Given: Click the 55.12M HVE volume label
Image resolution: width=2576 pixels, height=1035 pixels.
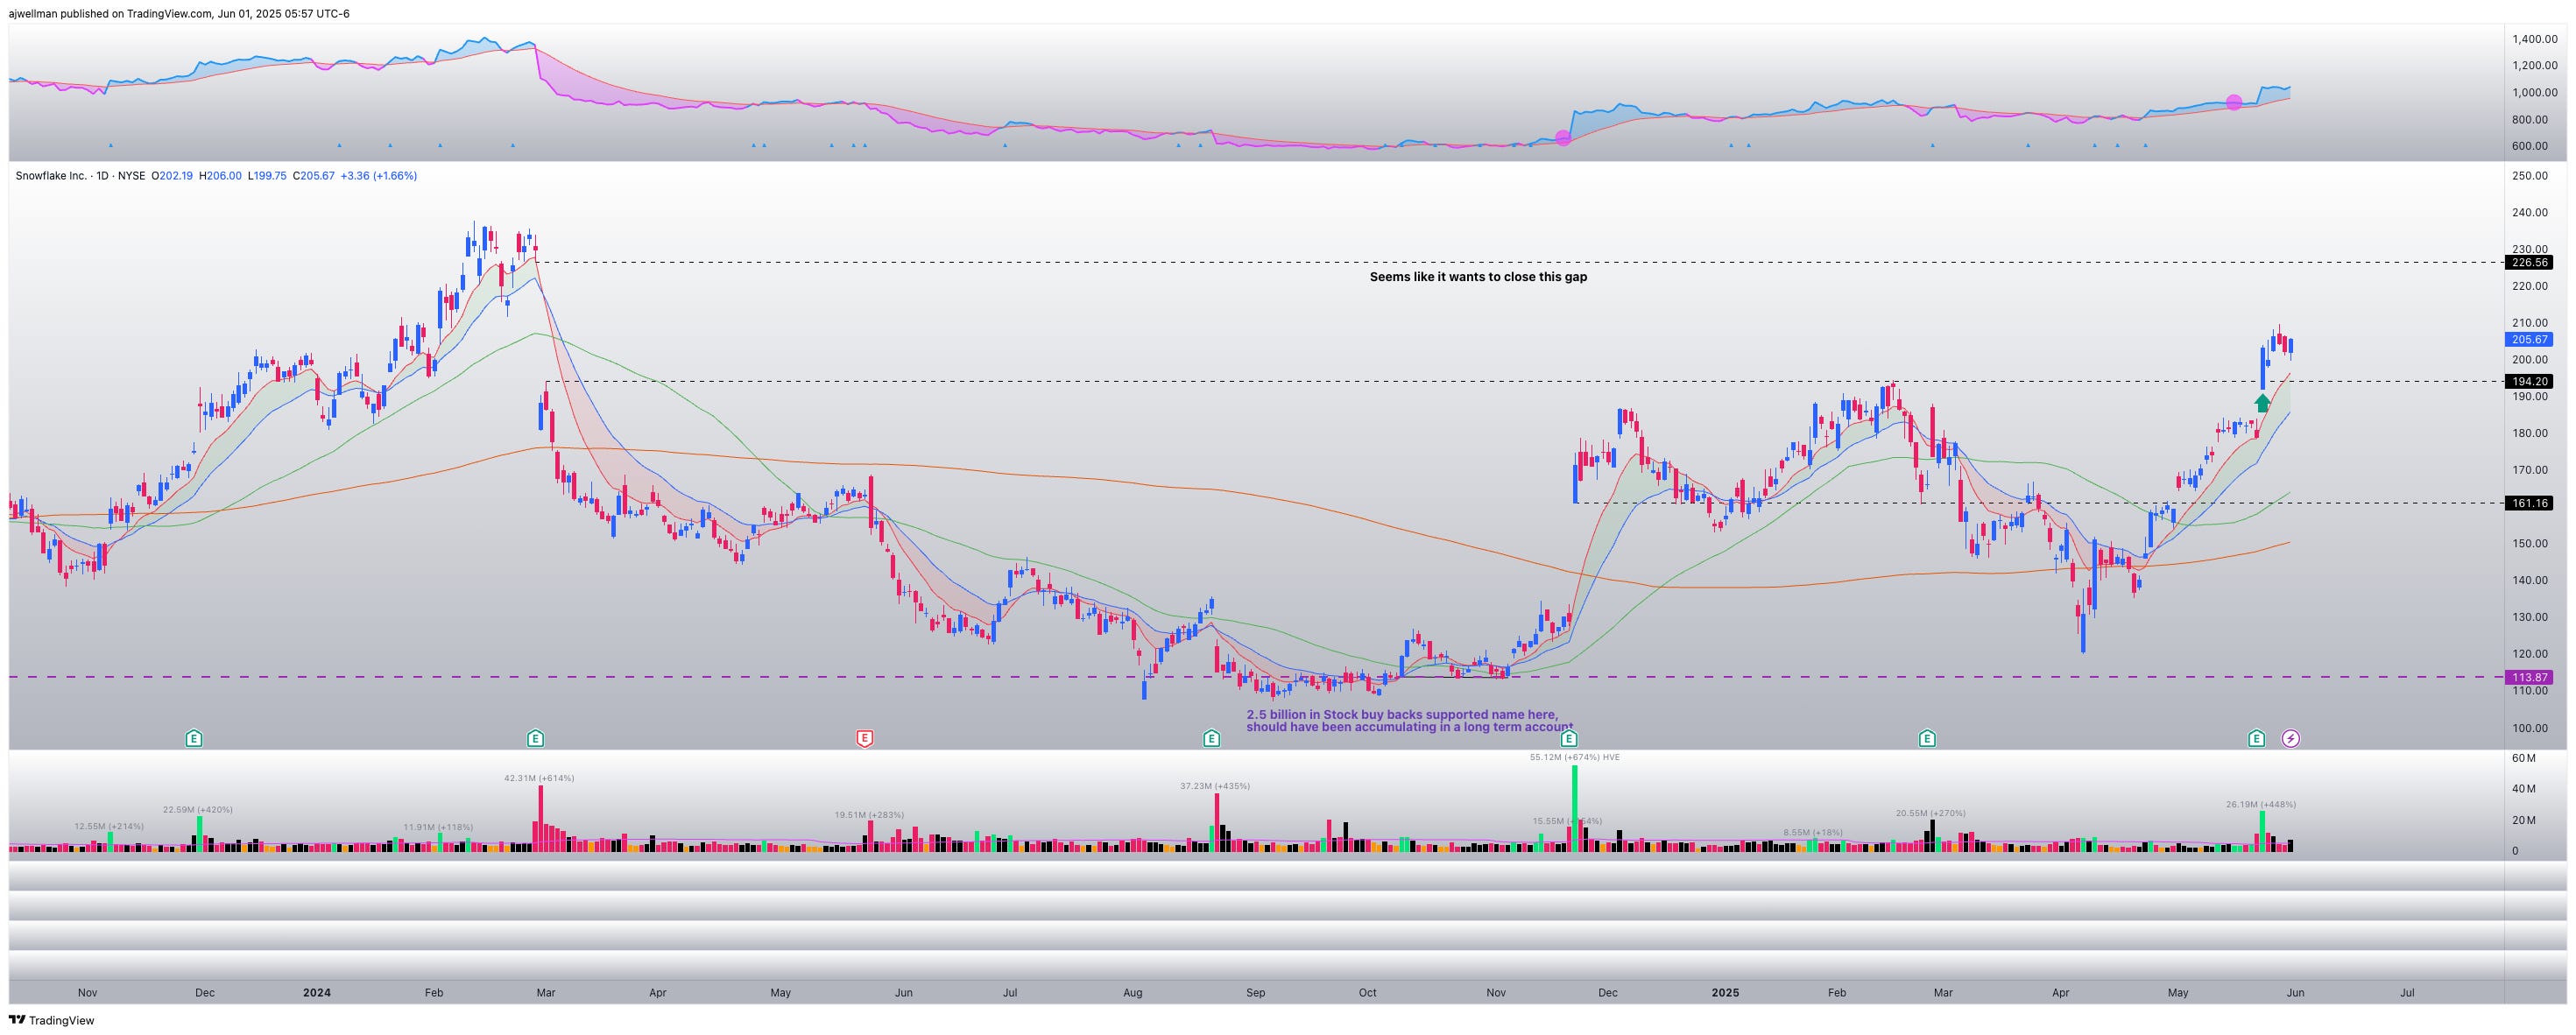Looking at the screenshot, I should (x=1574, y=757).
